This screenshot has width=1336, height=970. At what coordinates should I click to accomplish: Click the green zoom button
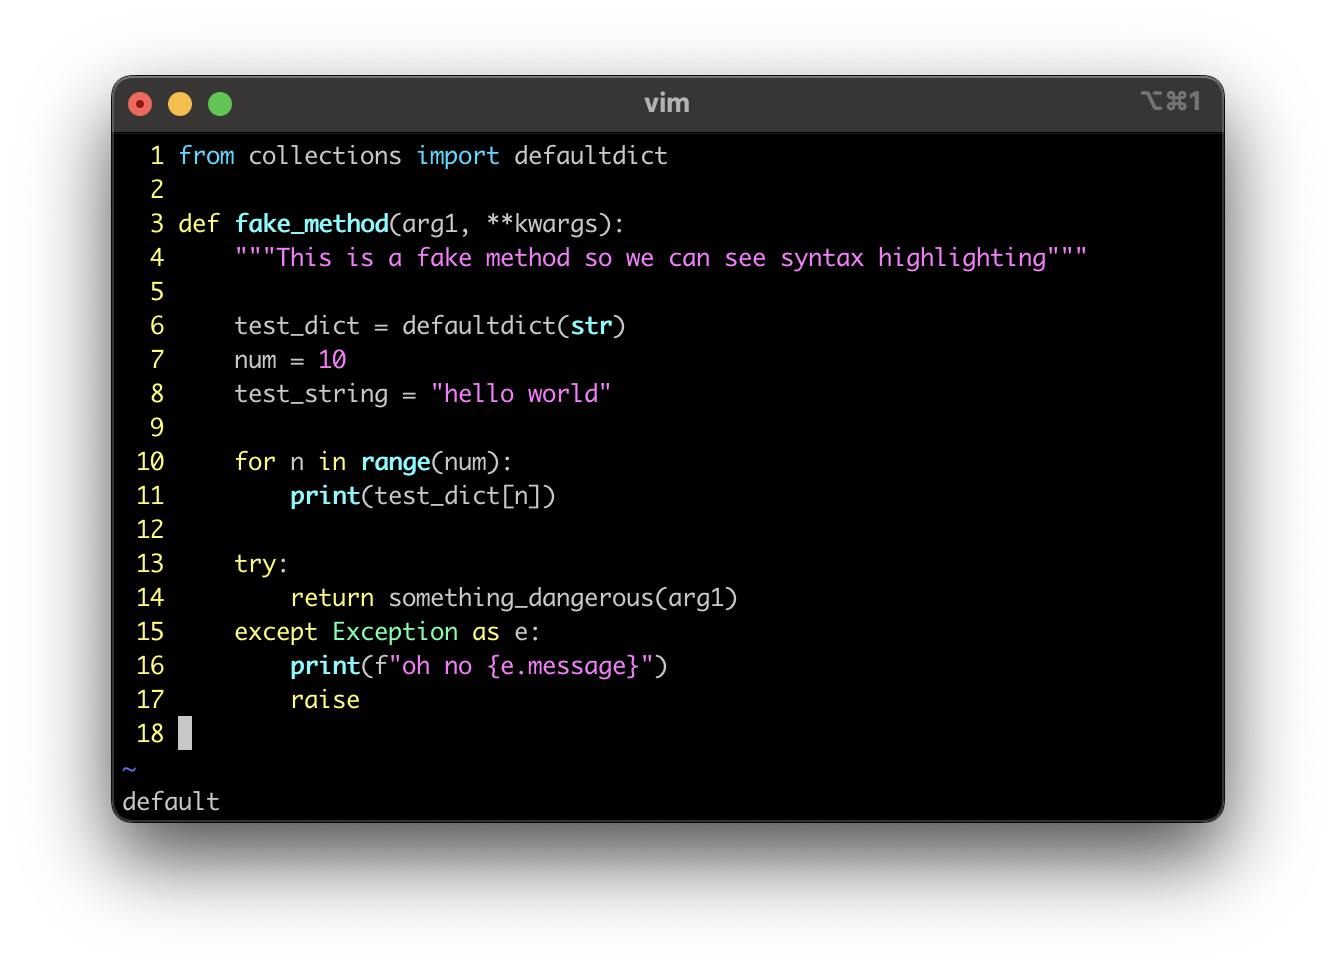219,103
